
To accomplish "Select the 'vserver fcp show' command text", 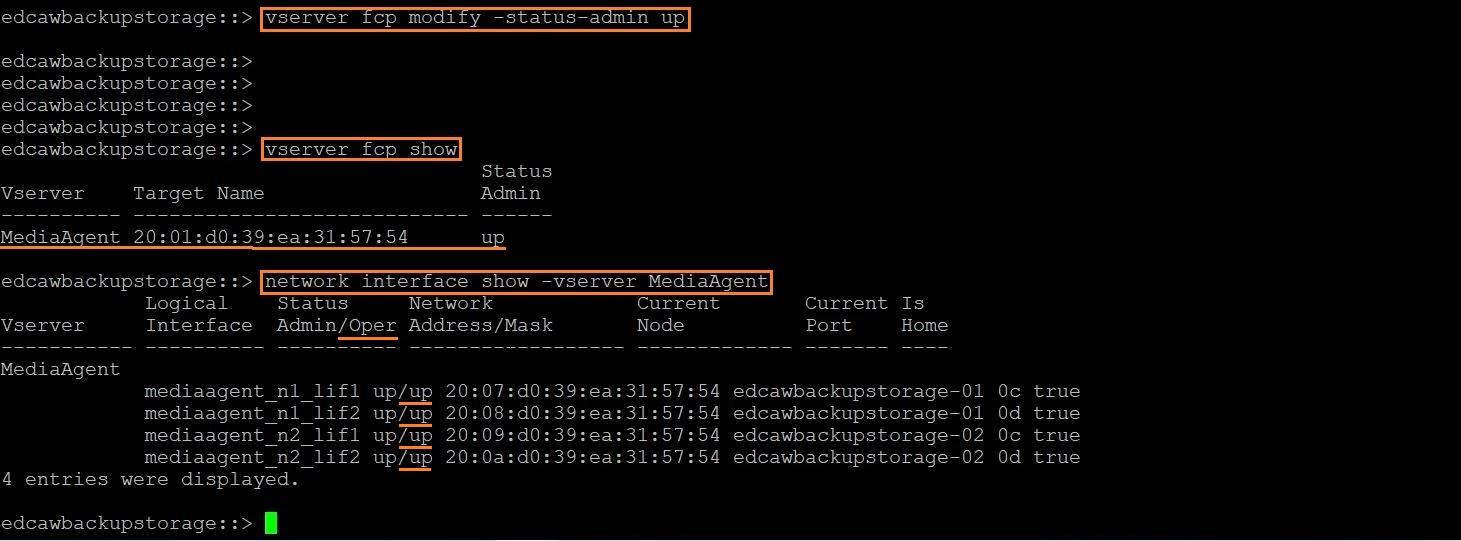I will [362, 150].
